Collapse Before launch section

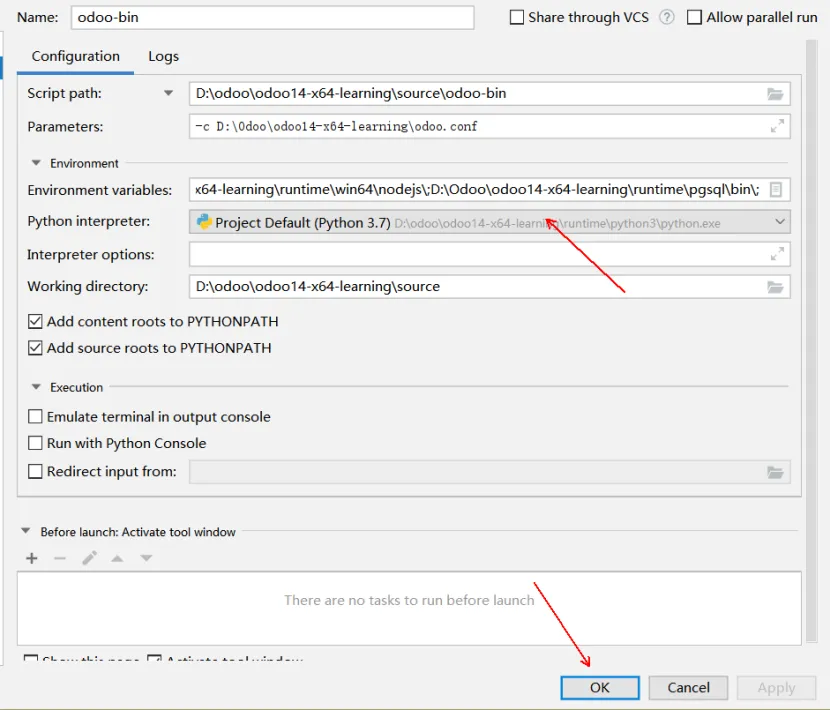click(x=25, y=531)
